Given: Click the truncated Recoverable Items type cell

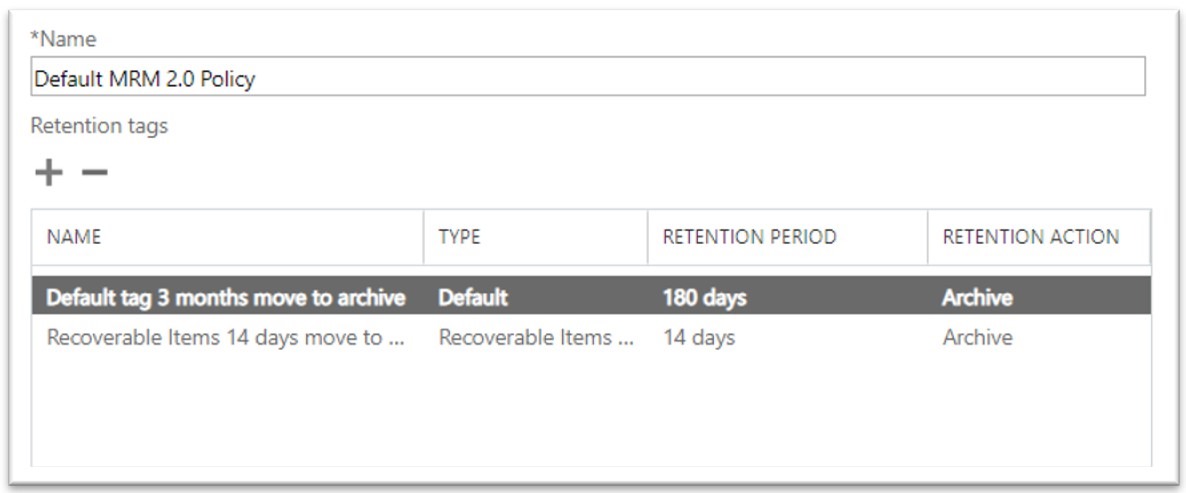Looking at the screenshot, I should (536, 338).
